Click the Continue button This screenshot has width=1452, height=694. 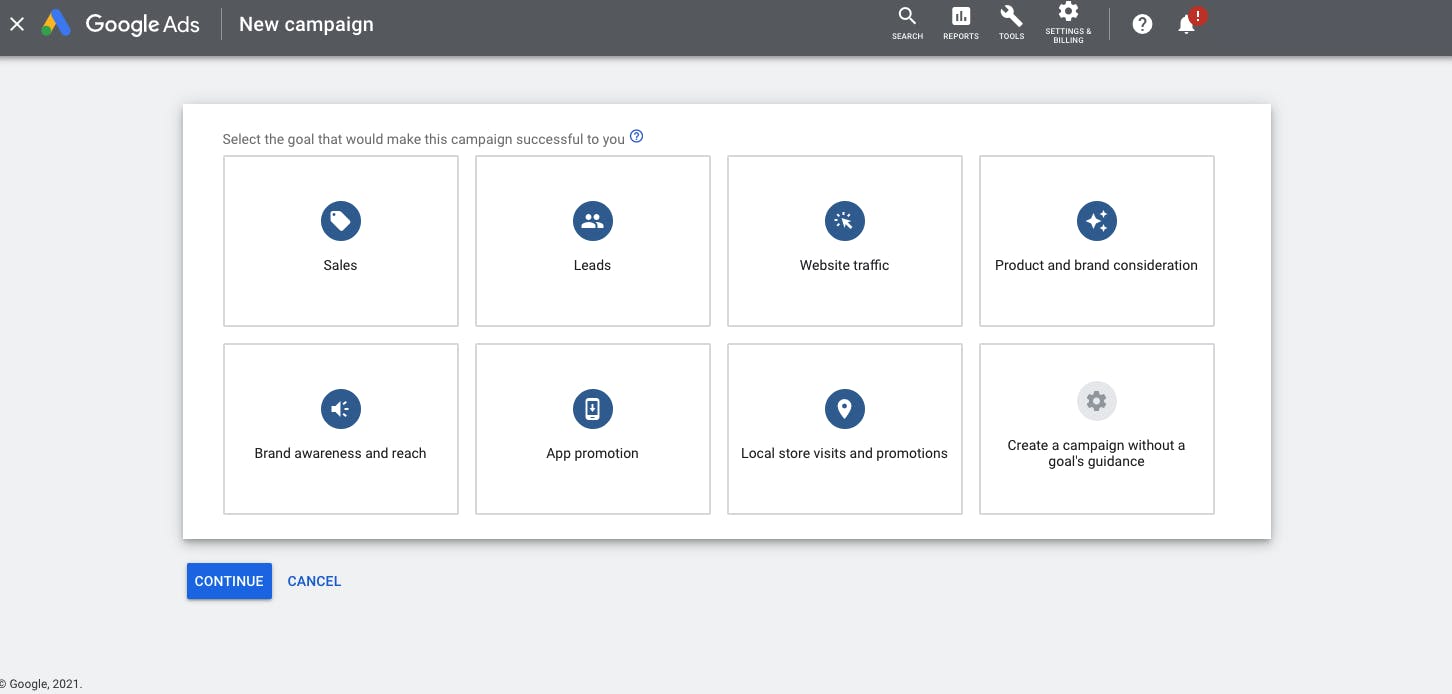coord(229,581)
